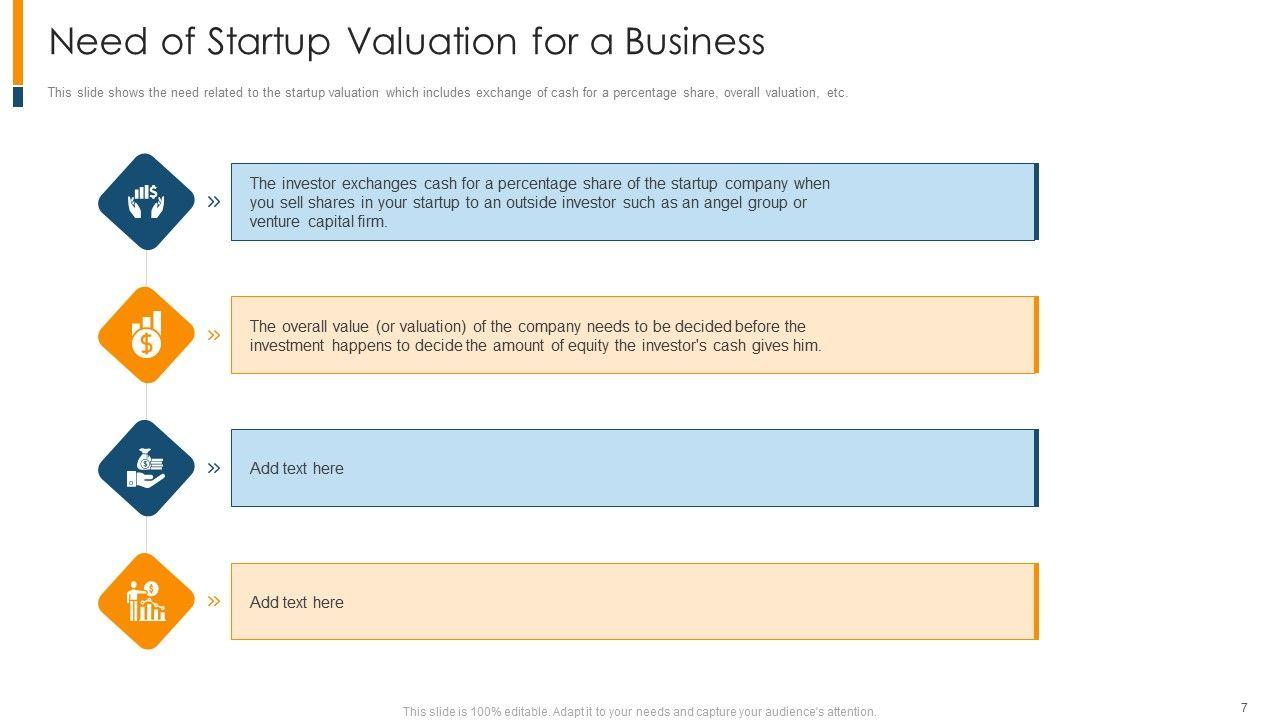Click the small blue accent bar beside subtitle
This screenshot has height=720, width=1280.
(18, 97)
